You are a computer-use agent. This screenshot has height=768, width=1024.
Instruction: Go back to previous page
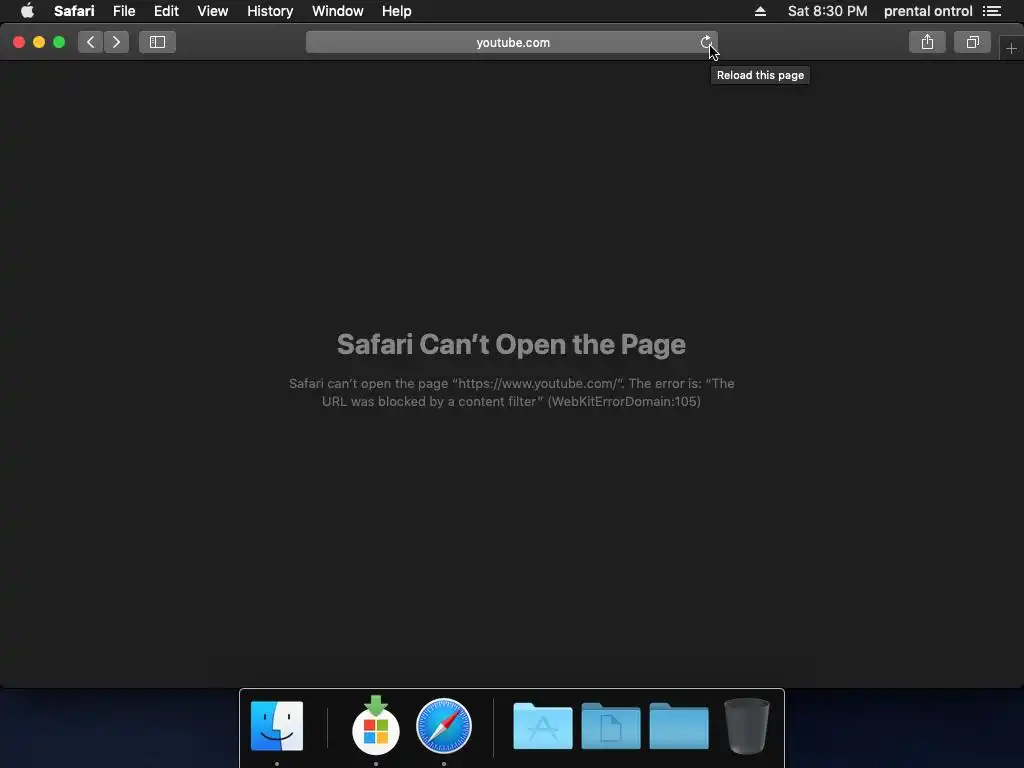coord(91,42)
